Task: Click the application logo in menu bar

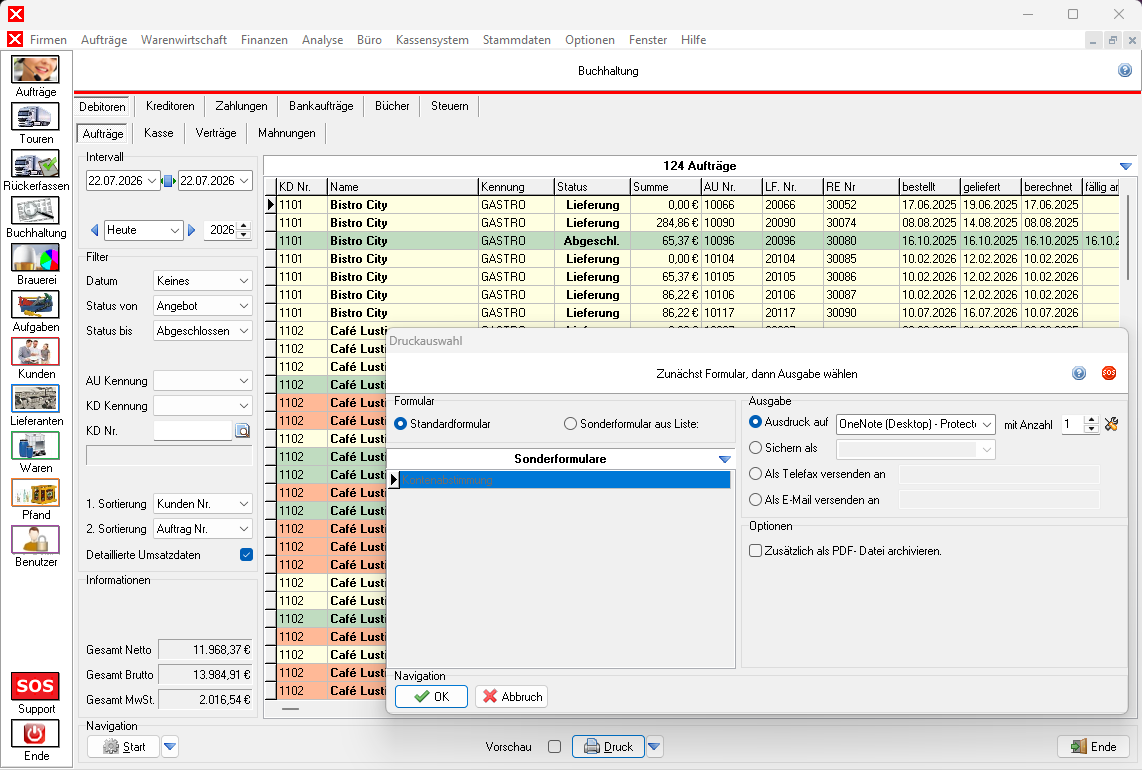Action: (15, 39)
